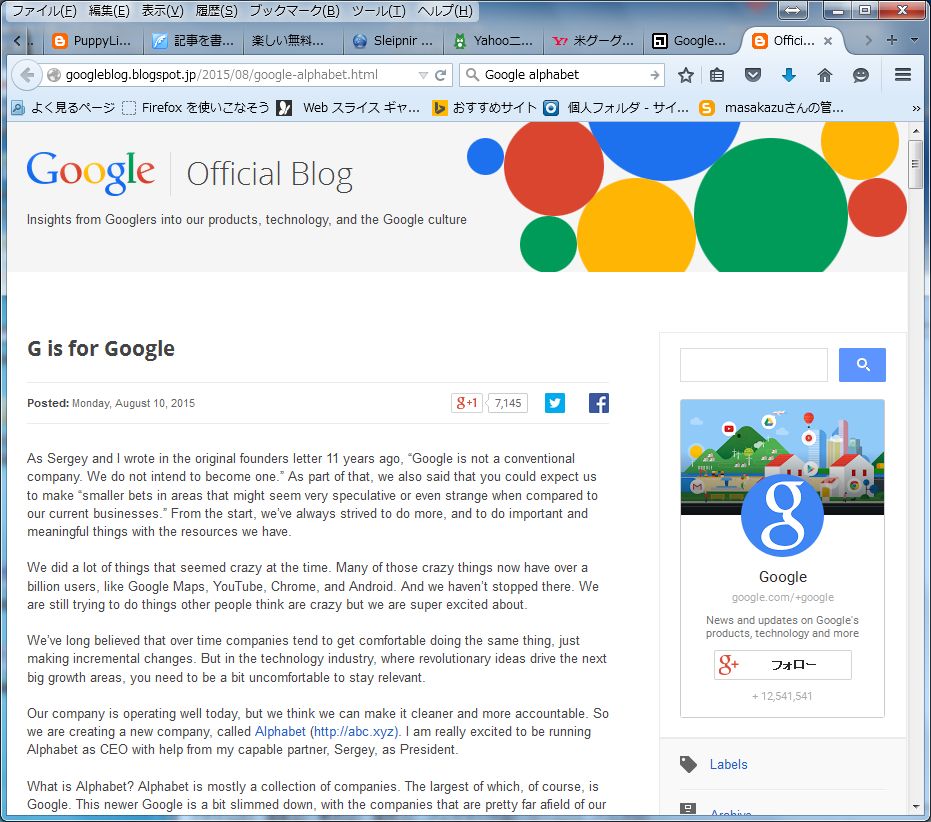Click the Google logo in blog header
The width and height of the screenshot is (931, 822).
coord(90,172)
